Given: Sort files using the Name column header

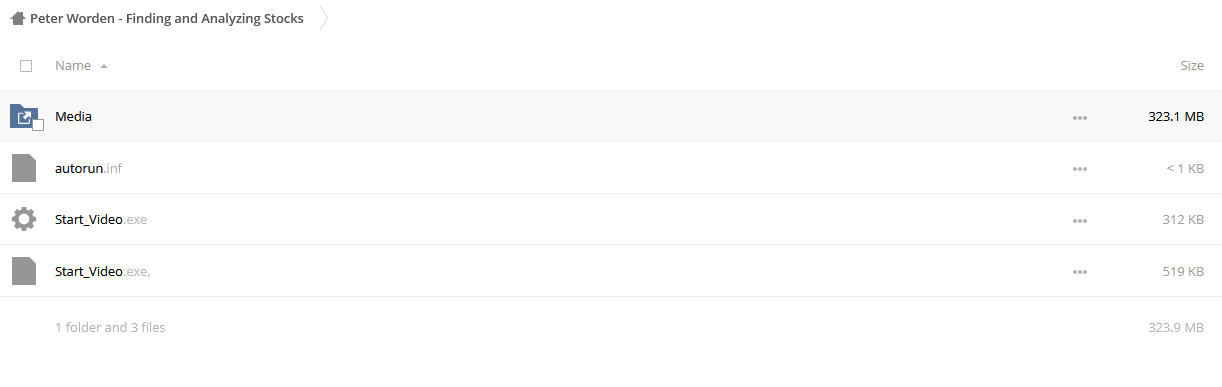Looking at the screenshot, I should 73,66.
